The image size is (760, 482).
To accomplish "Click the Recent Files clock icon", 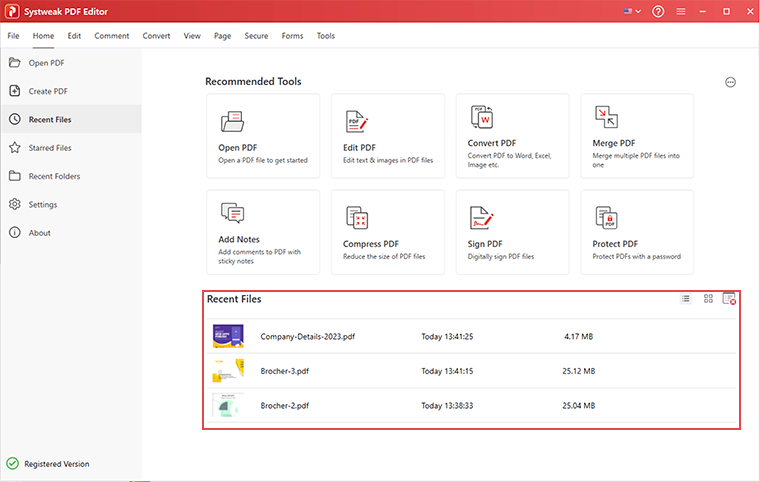I will tap(15, 119).
